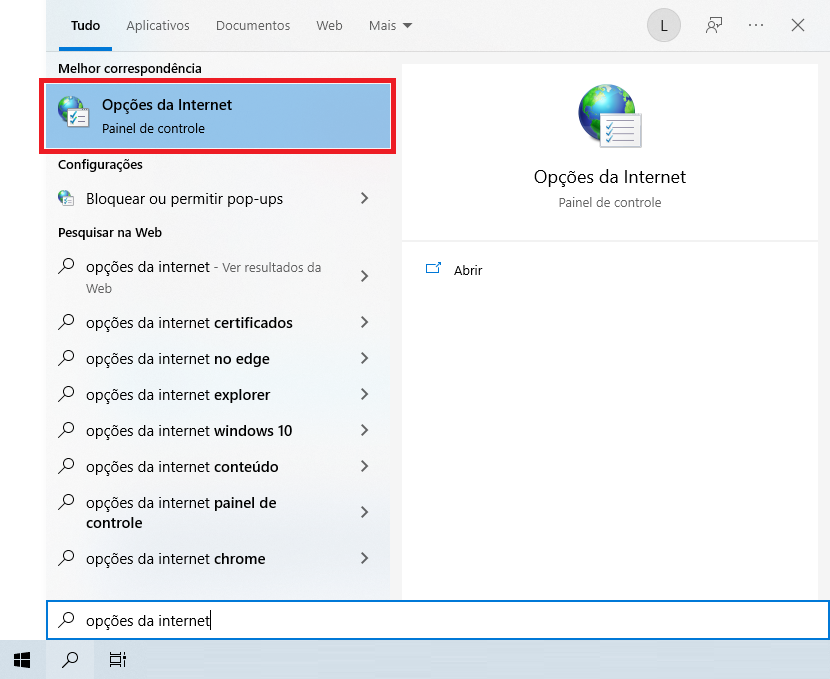Click the Windows Start button
Screen dimensions: 830x679
[x=22, y=659]
